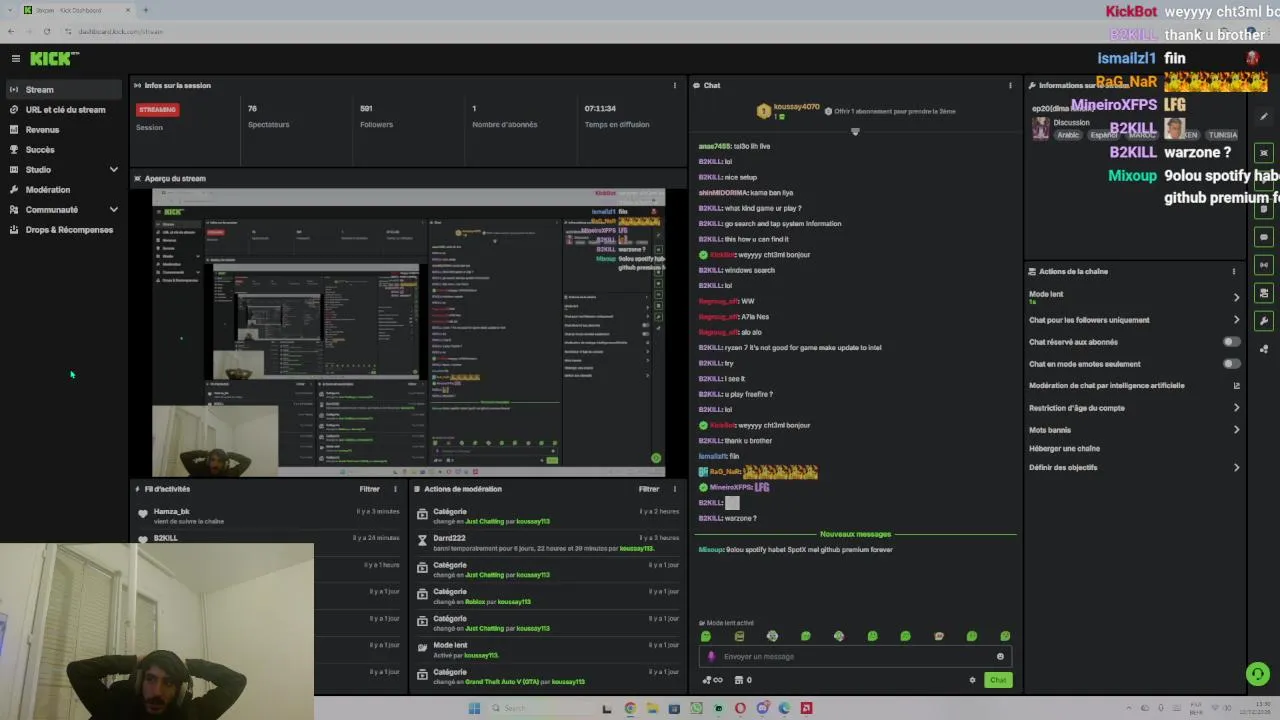Select the first green emote in quick emotes
The width and height of the screenshot is (1280, 720).
pos(706,636)
